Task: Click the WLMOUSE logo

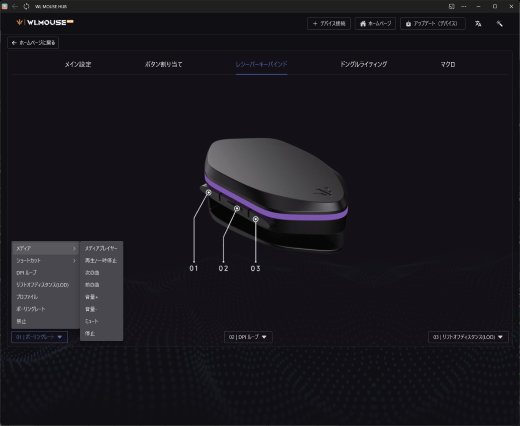Action: pos(45,22)
